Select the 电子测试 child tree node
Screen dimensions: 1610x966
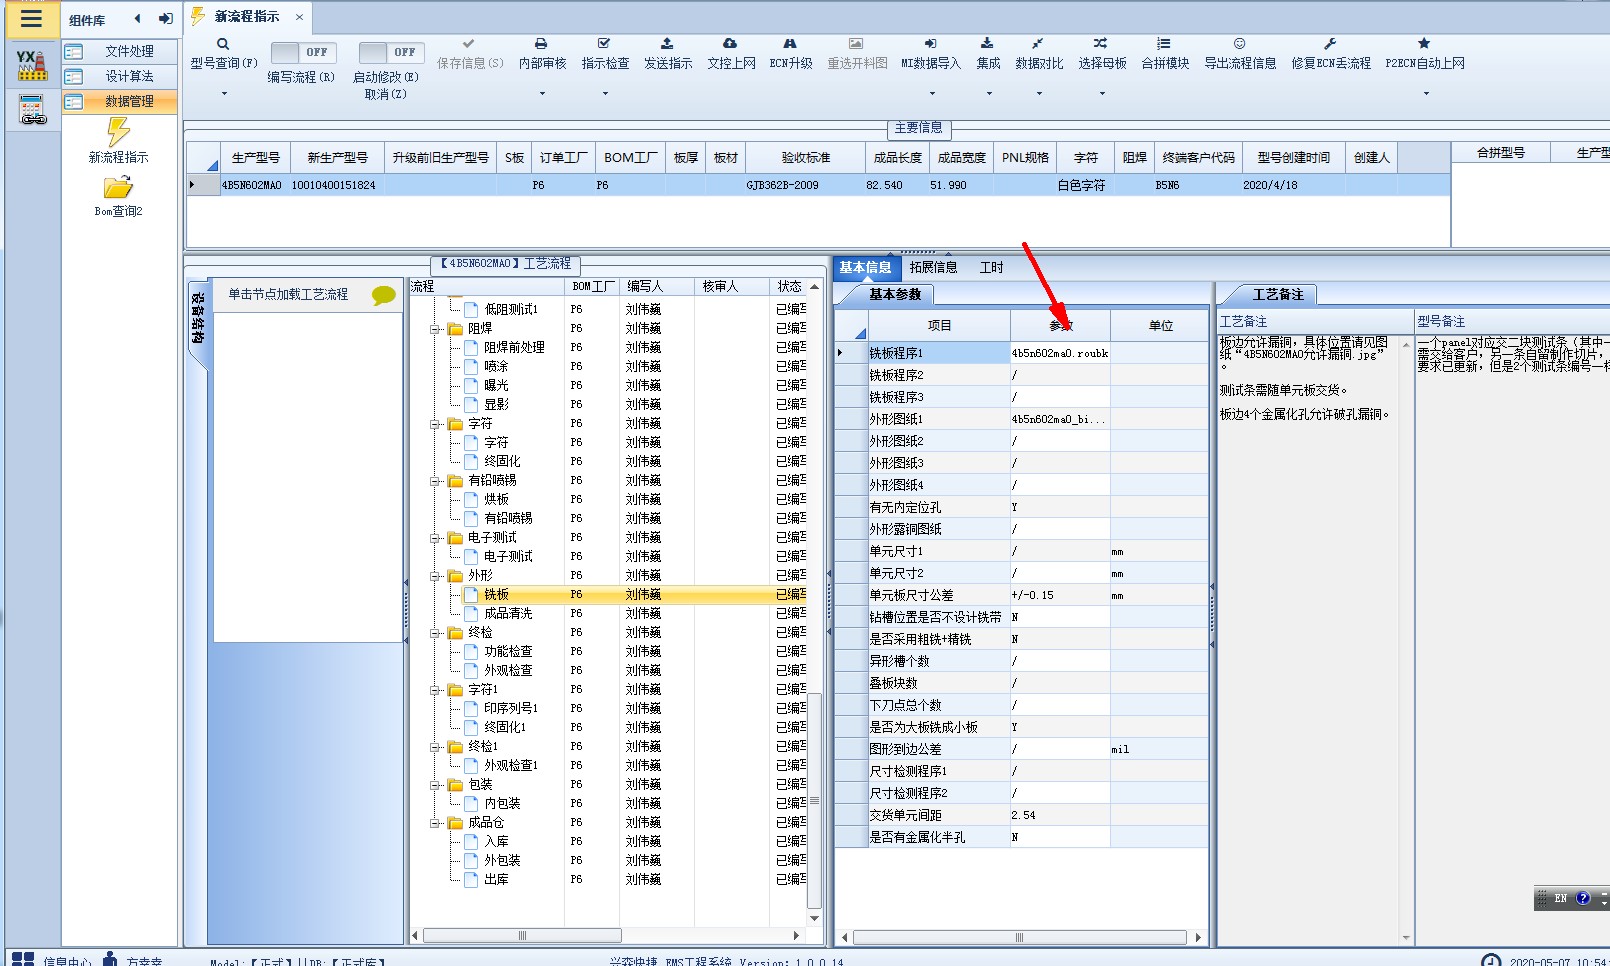[x=508, y=556]
